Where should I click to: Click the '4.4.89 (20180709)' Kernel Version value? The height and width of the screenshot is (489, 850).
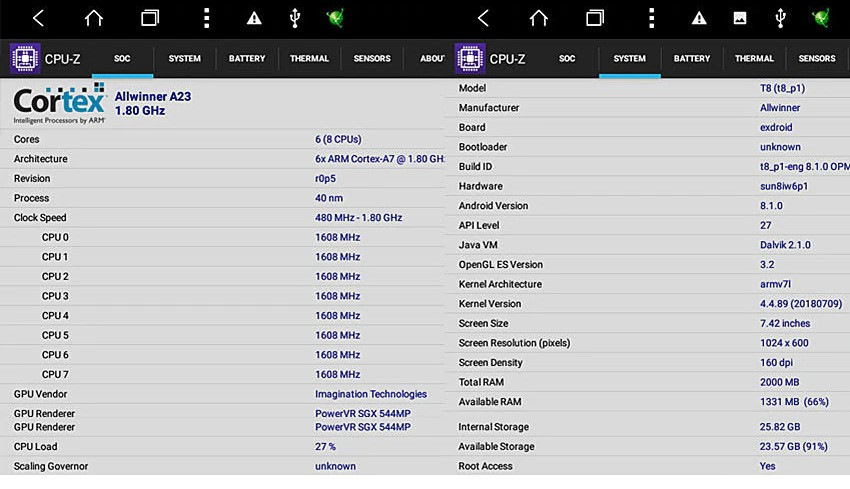[x=801, y=304]
